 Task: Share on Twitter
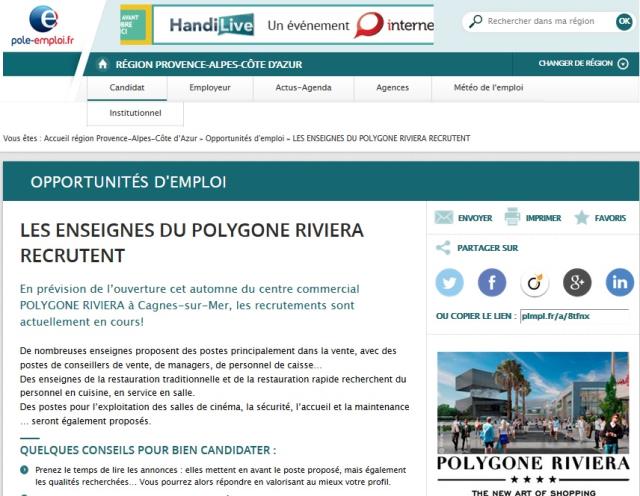point(449,282)
